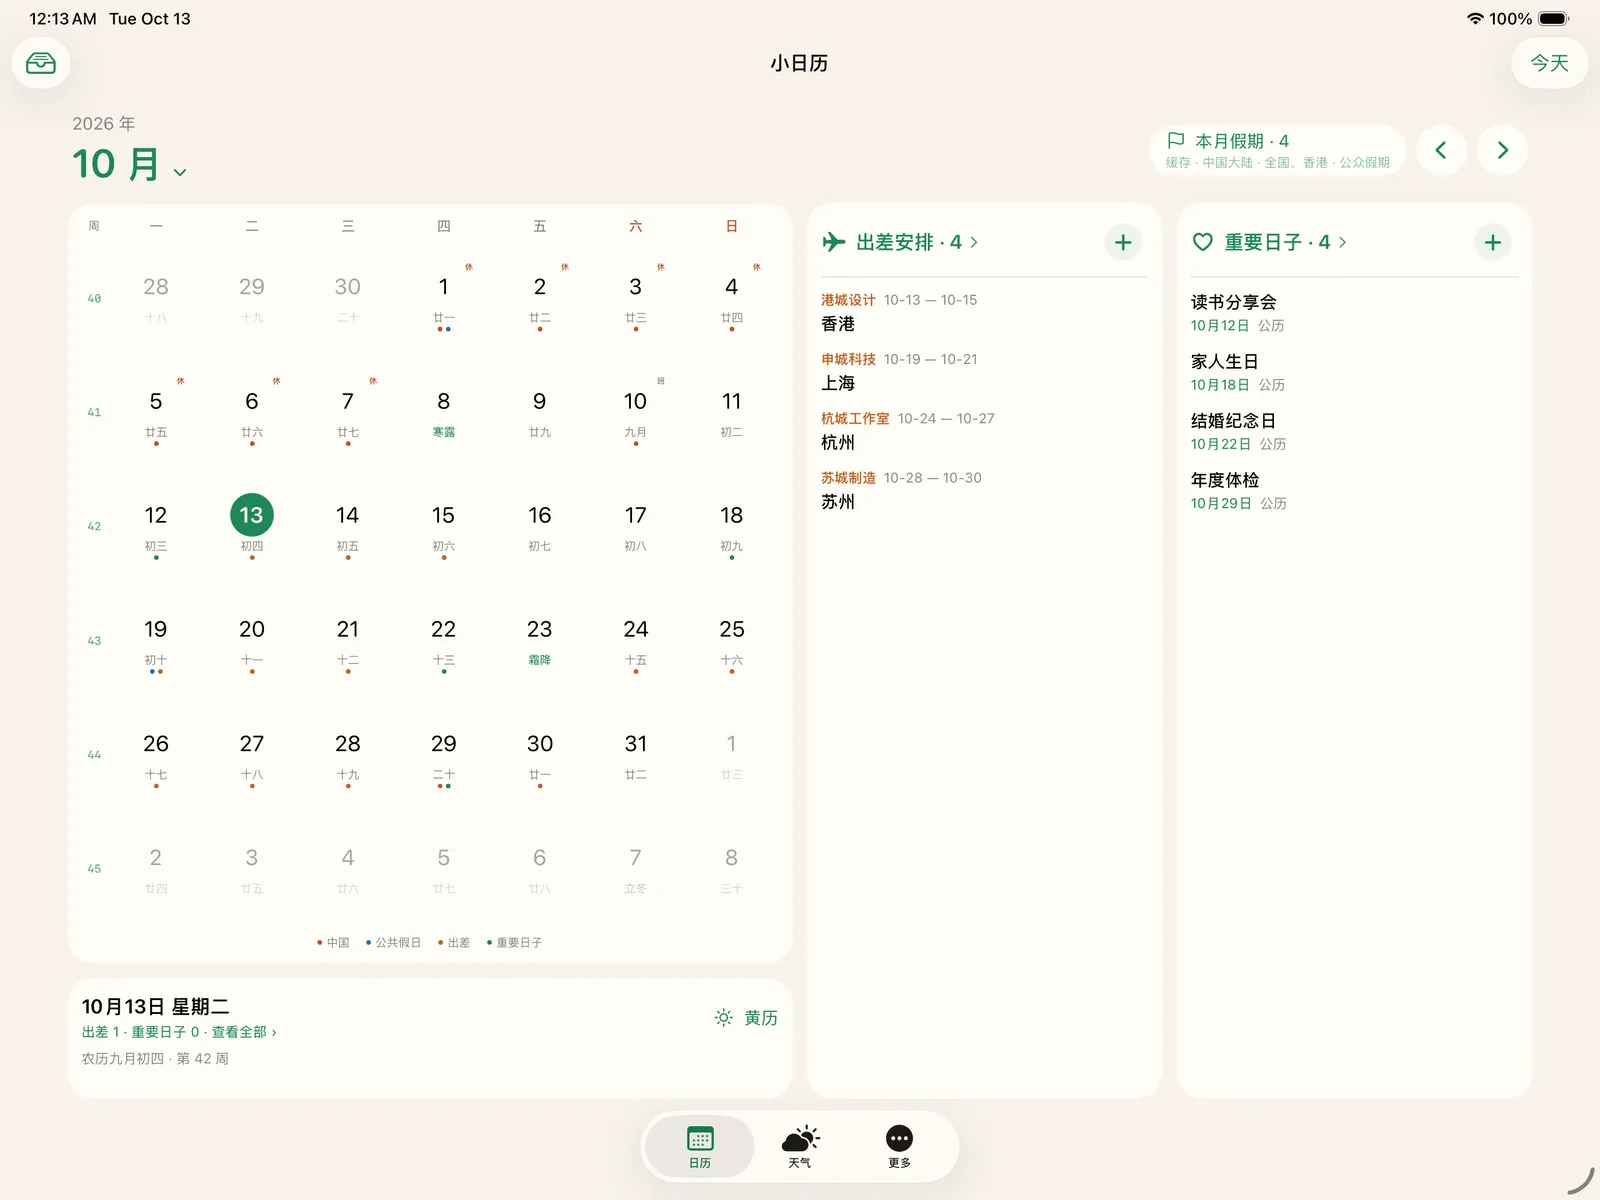This screenshot has height=1200, width=1600.
Task: Go to the next month
Action: [x=1502, y=150]
